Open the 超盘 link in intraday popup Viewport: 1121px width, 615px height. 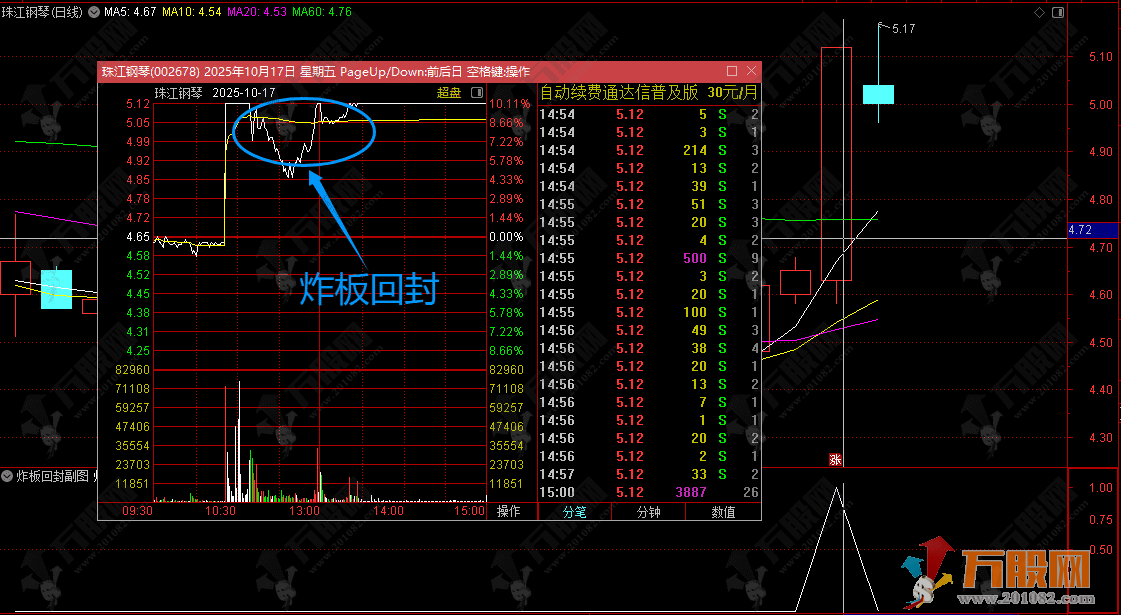point(450,93)
